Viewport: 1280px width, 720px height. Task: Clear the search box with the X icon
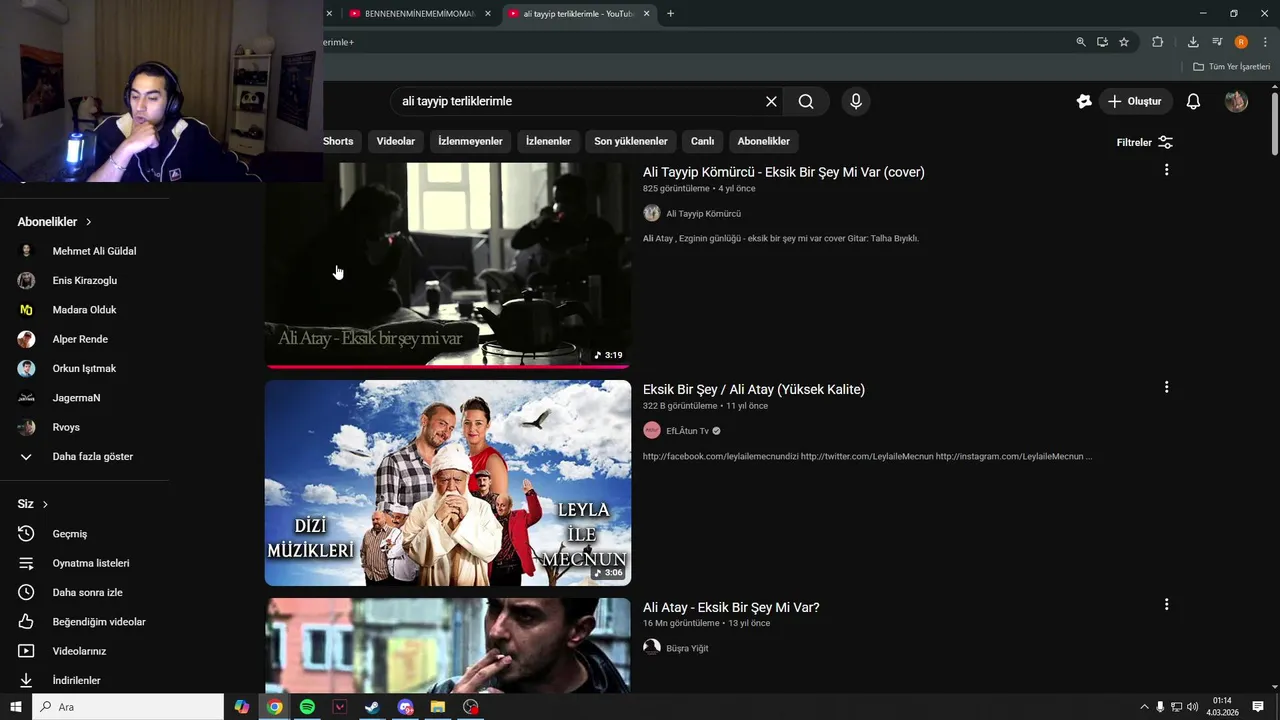771,101
